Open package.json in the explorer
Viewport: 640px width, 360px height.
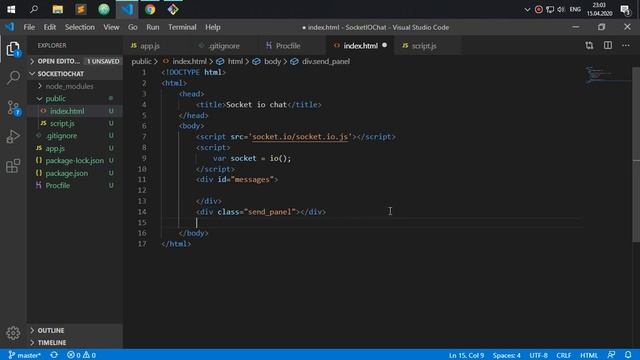(75, 173)
